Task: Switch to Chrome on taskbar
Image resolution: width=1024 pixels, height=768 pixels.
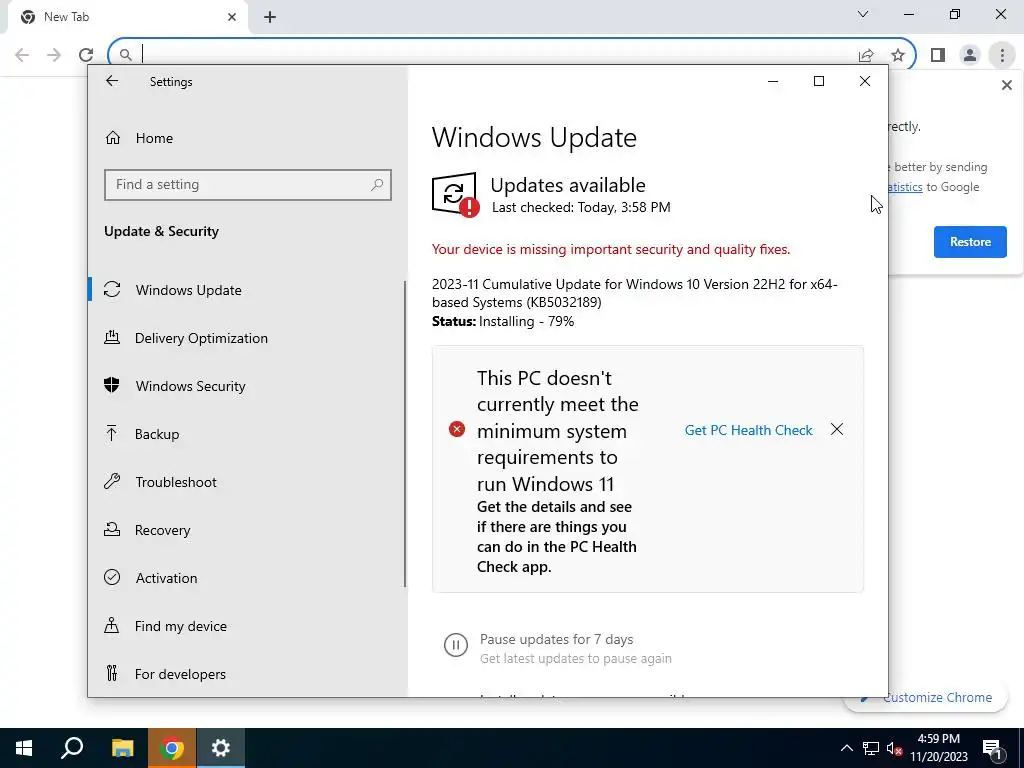Action: (172, 748)
